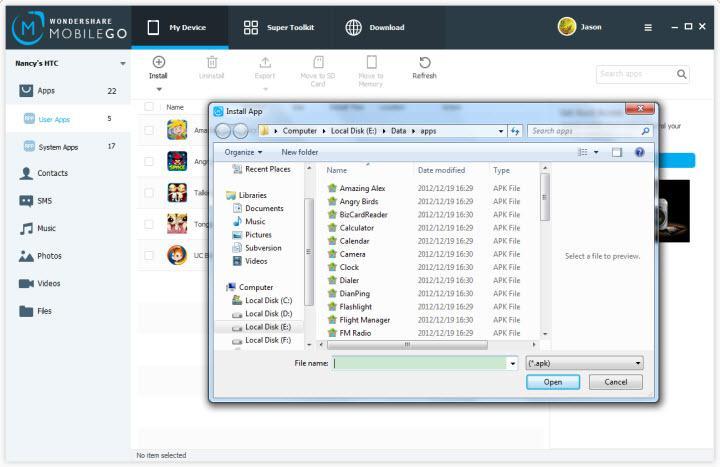The width and height of the screenshot is (720, 467).
Task: Toggle the select-all checkbox beside Name header
Action: pyautogui.click(x=149, y=107)
